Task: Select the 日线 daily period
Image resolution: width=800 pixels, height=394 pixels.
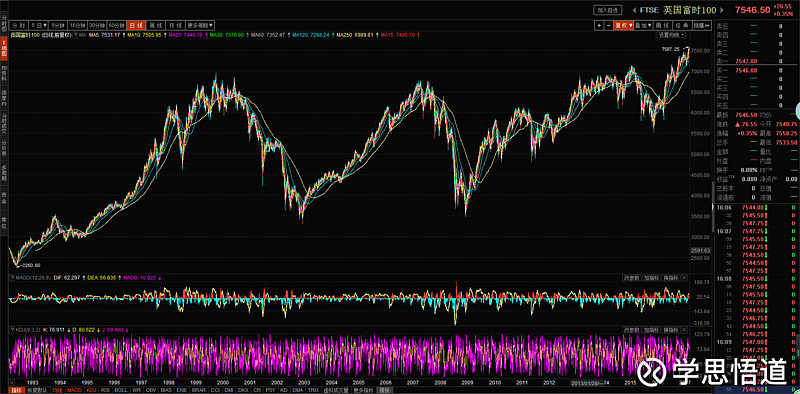Action: coord(136,26)
